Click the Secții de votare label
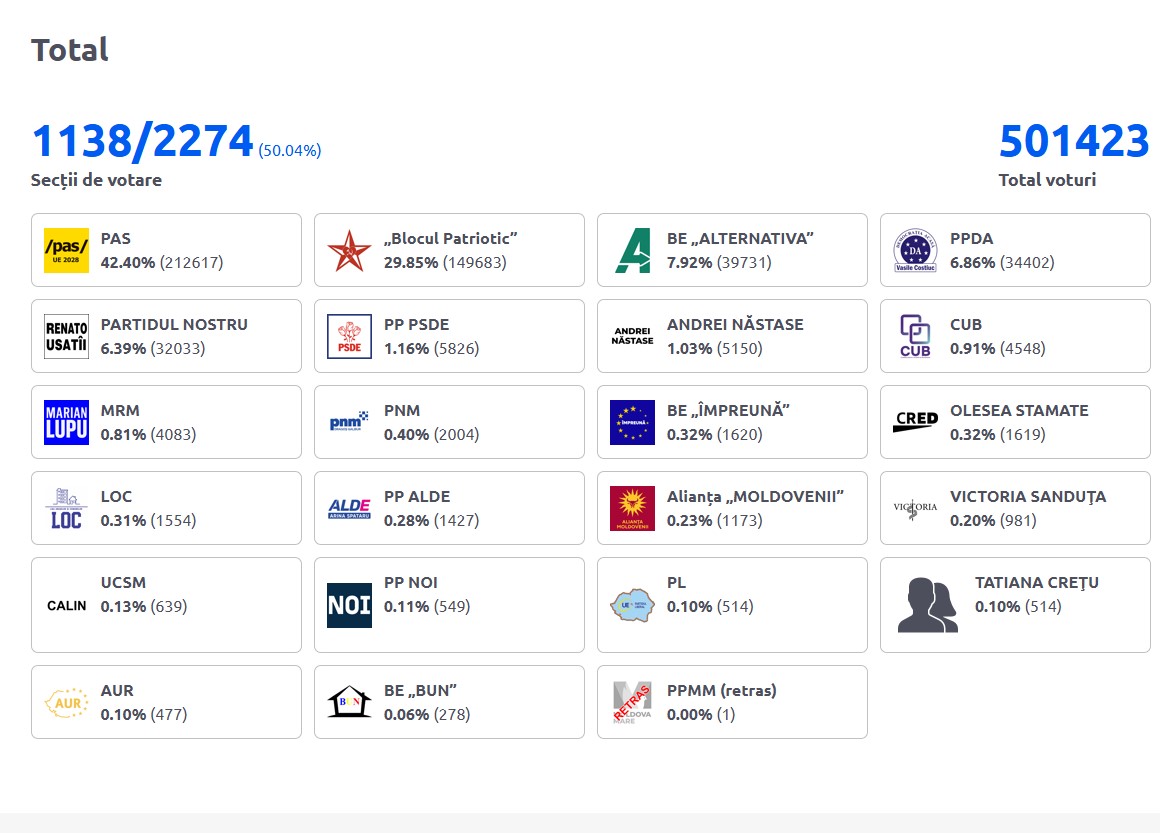 click(96, 180)
